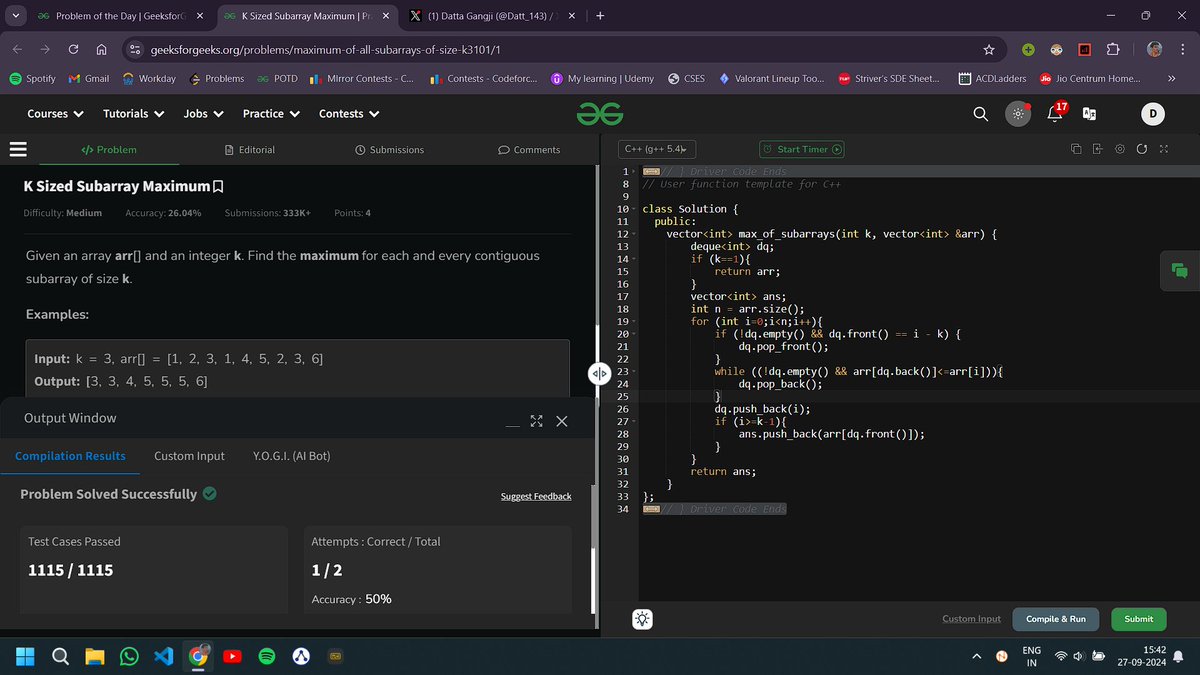Open the editor settings gear icon
Screen dimensions: 1200x675
(x=1119, y=149)
